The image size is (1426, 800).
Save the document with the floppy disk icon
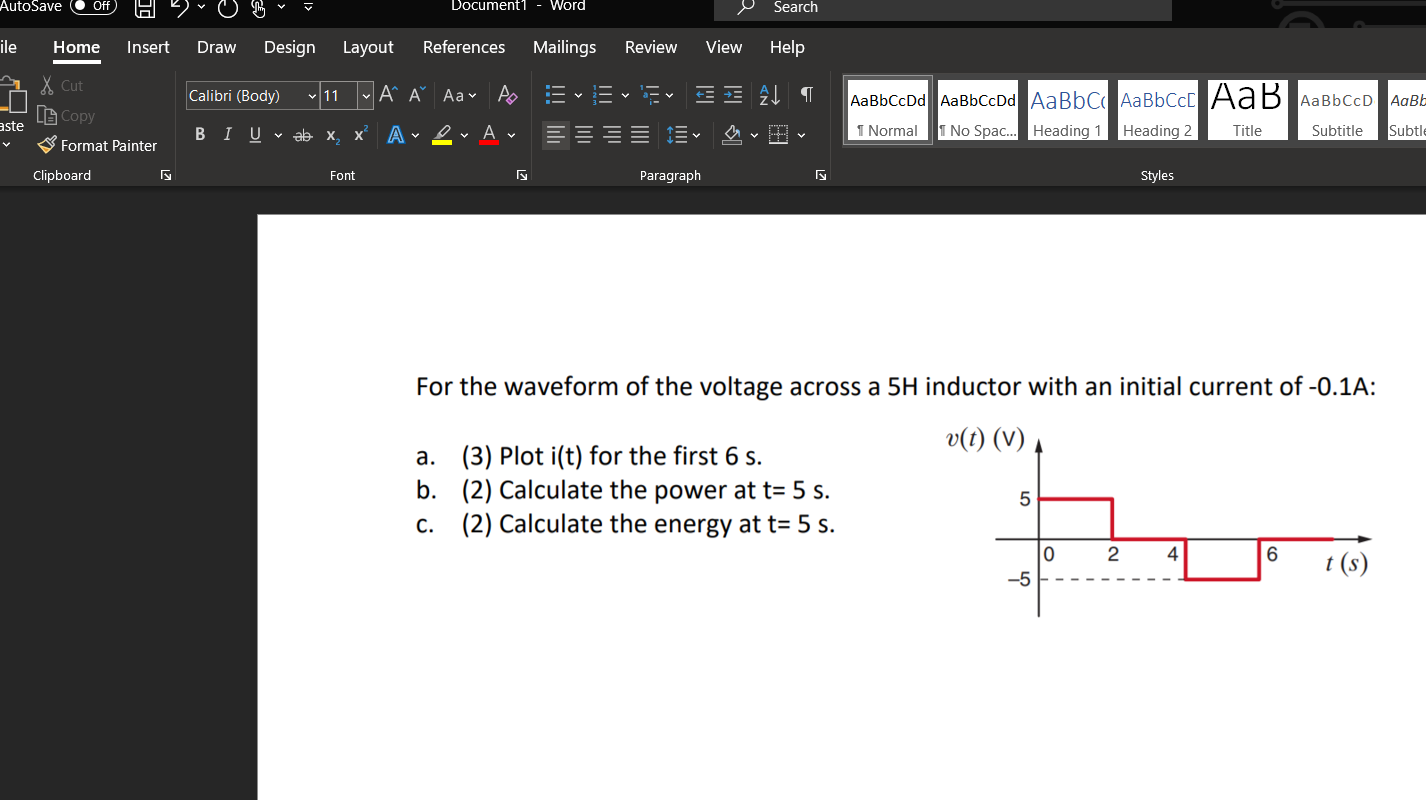[145, 10]
